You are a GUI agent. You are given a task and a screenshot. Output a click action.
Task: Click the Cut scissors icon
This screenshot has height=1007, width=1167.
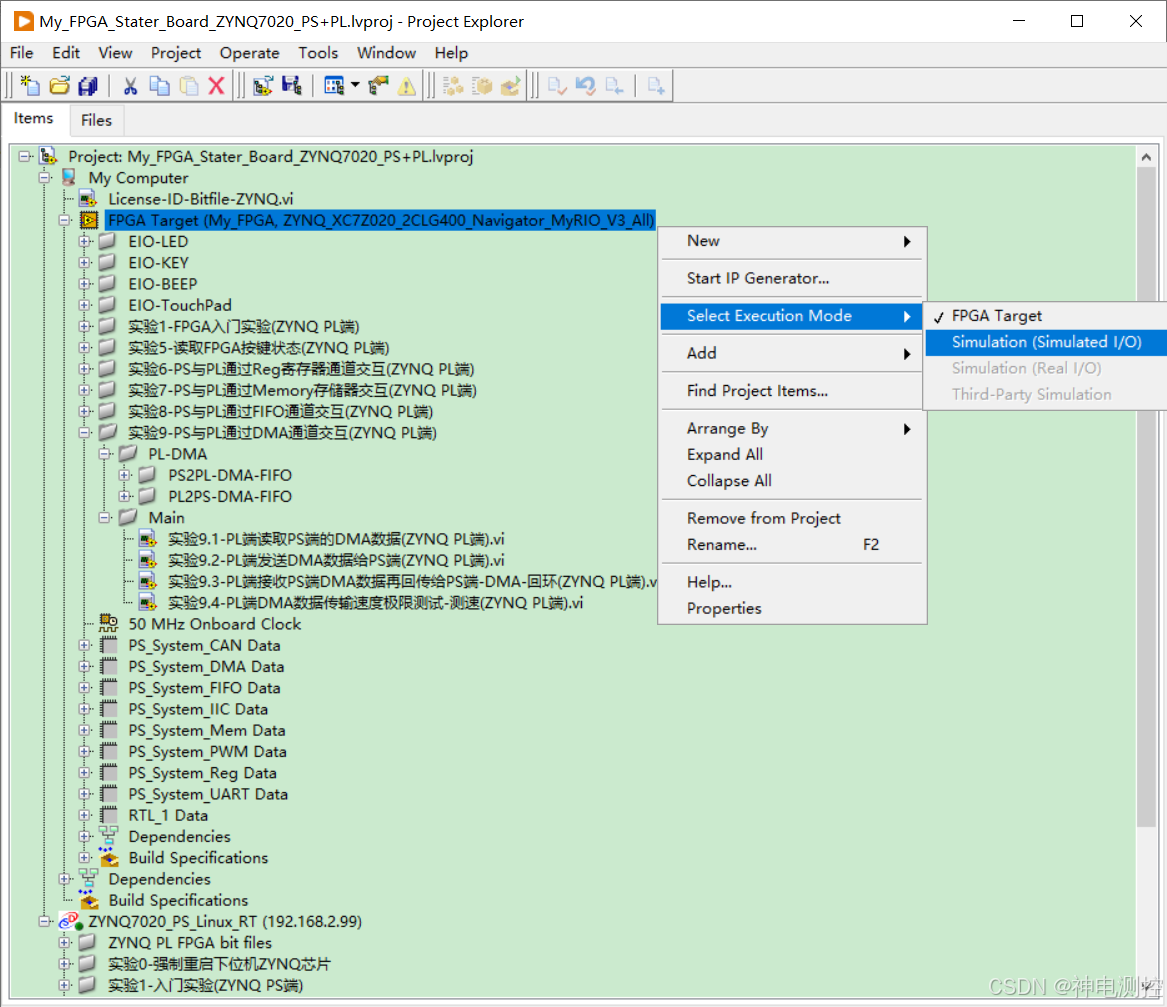130,86
